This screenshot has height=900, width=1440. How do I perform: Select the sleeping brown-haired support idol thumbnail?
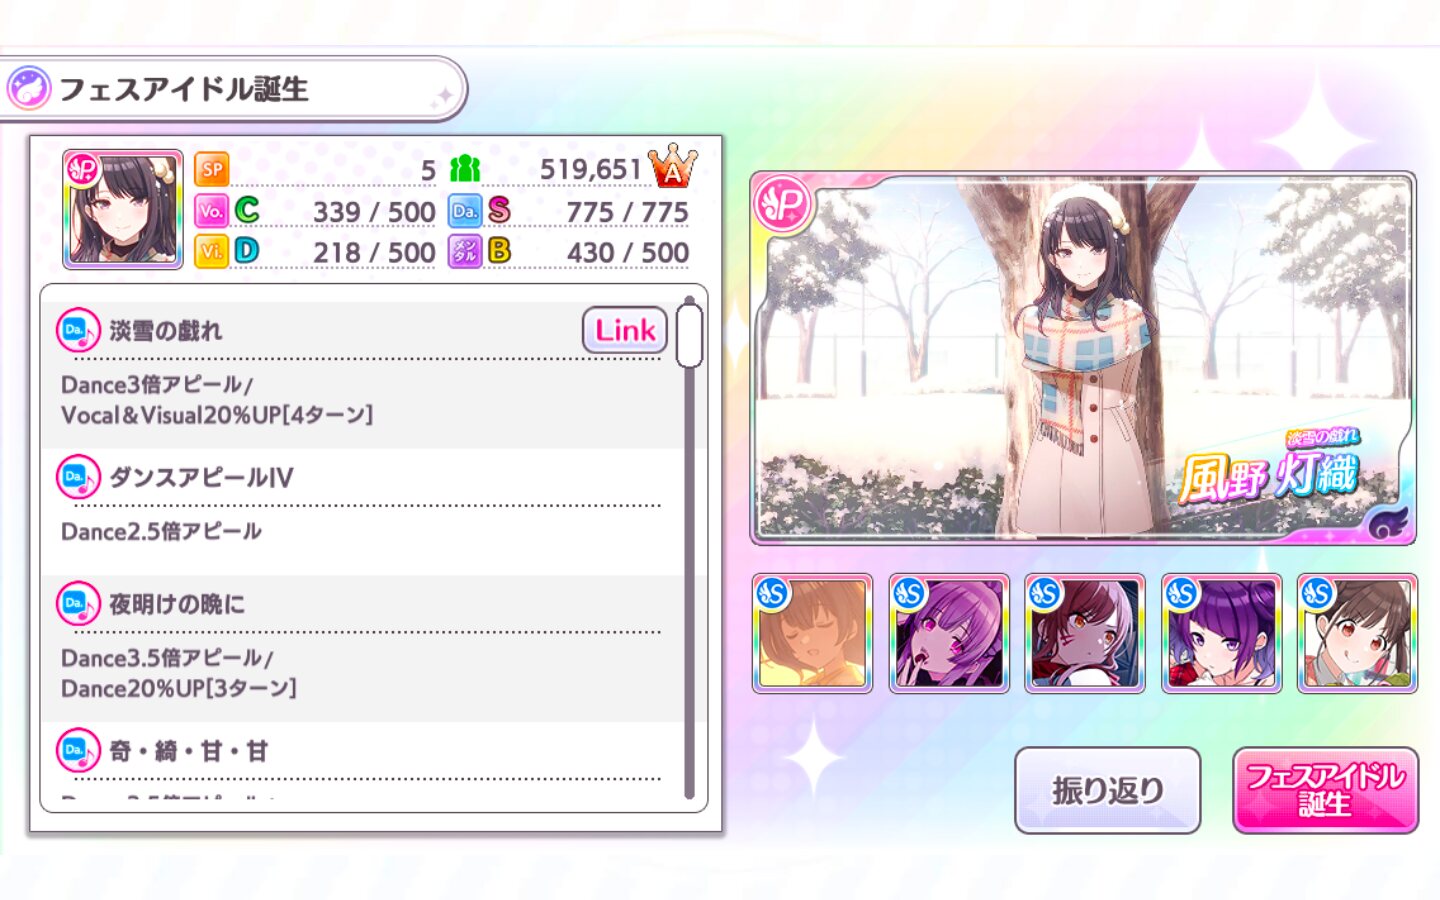(x=812, y=633)
